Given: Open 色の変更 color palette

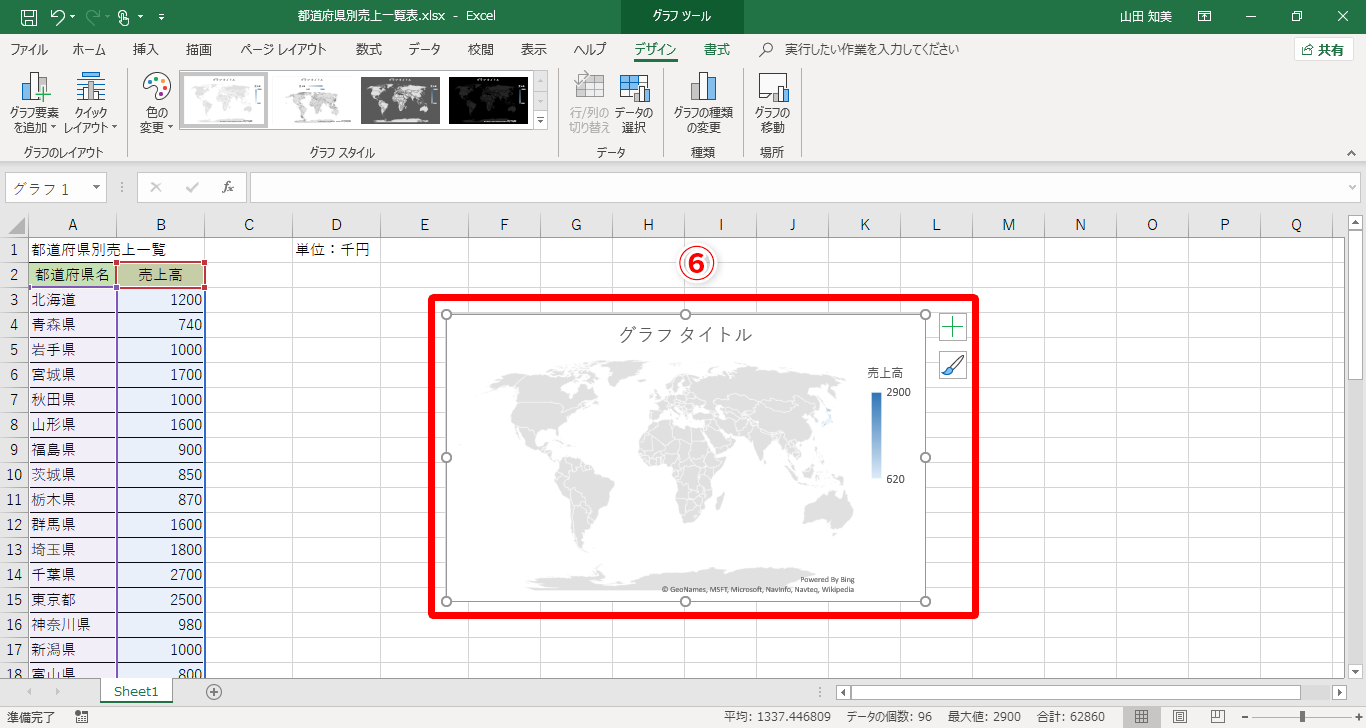Looking at the screenshot, I should [156, 103].
